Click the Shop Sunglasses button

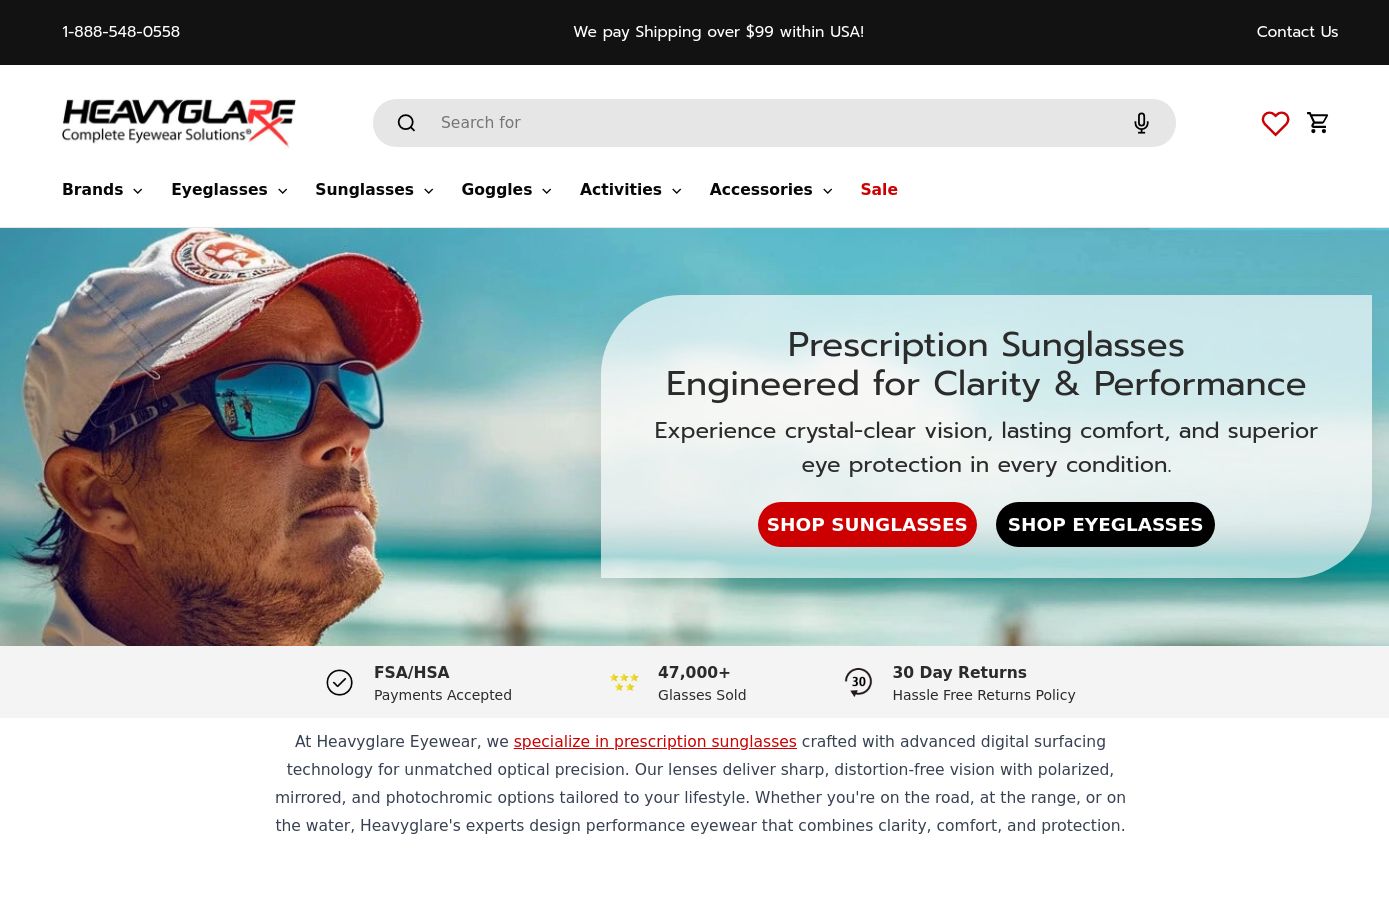pos(867,525)
